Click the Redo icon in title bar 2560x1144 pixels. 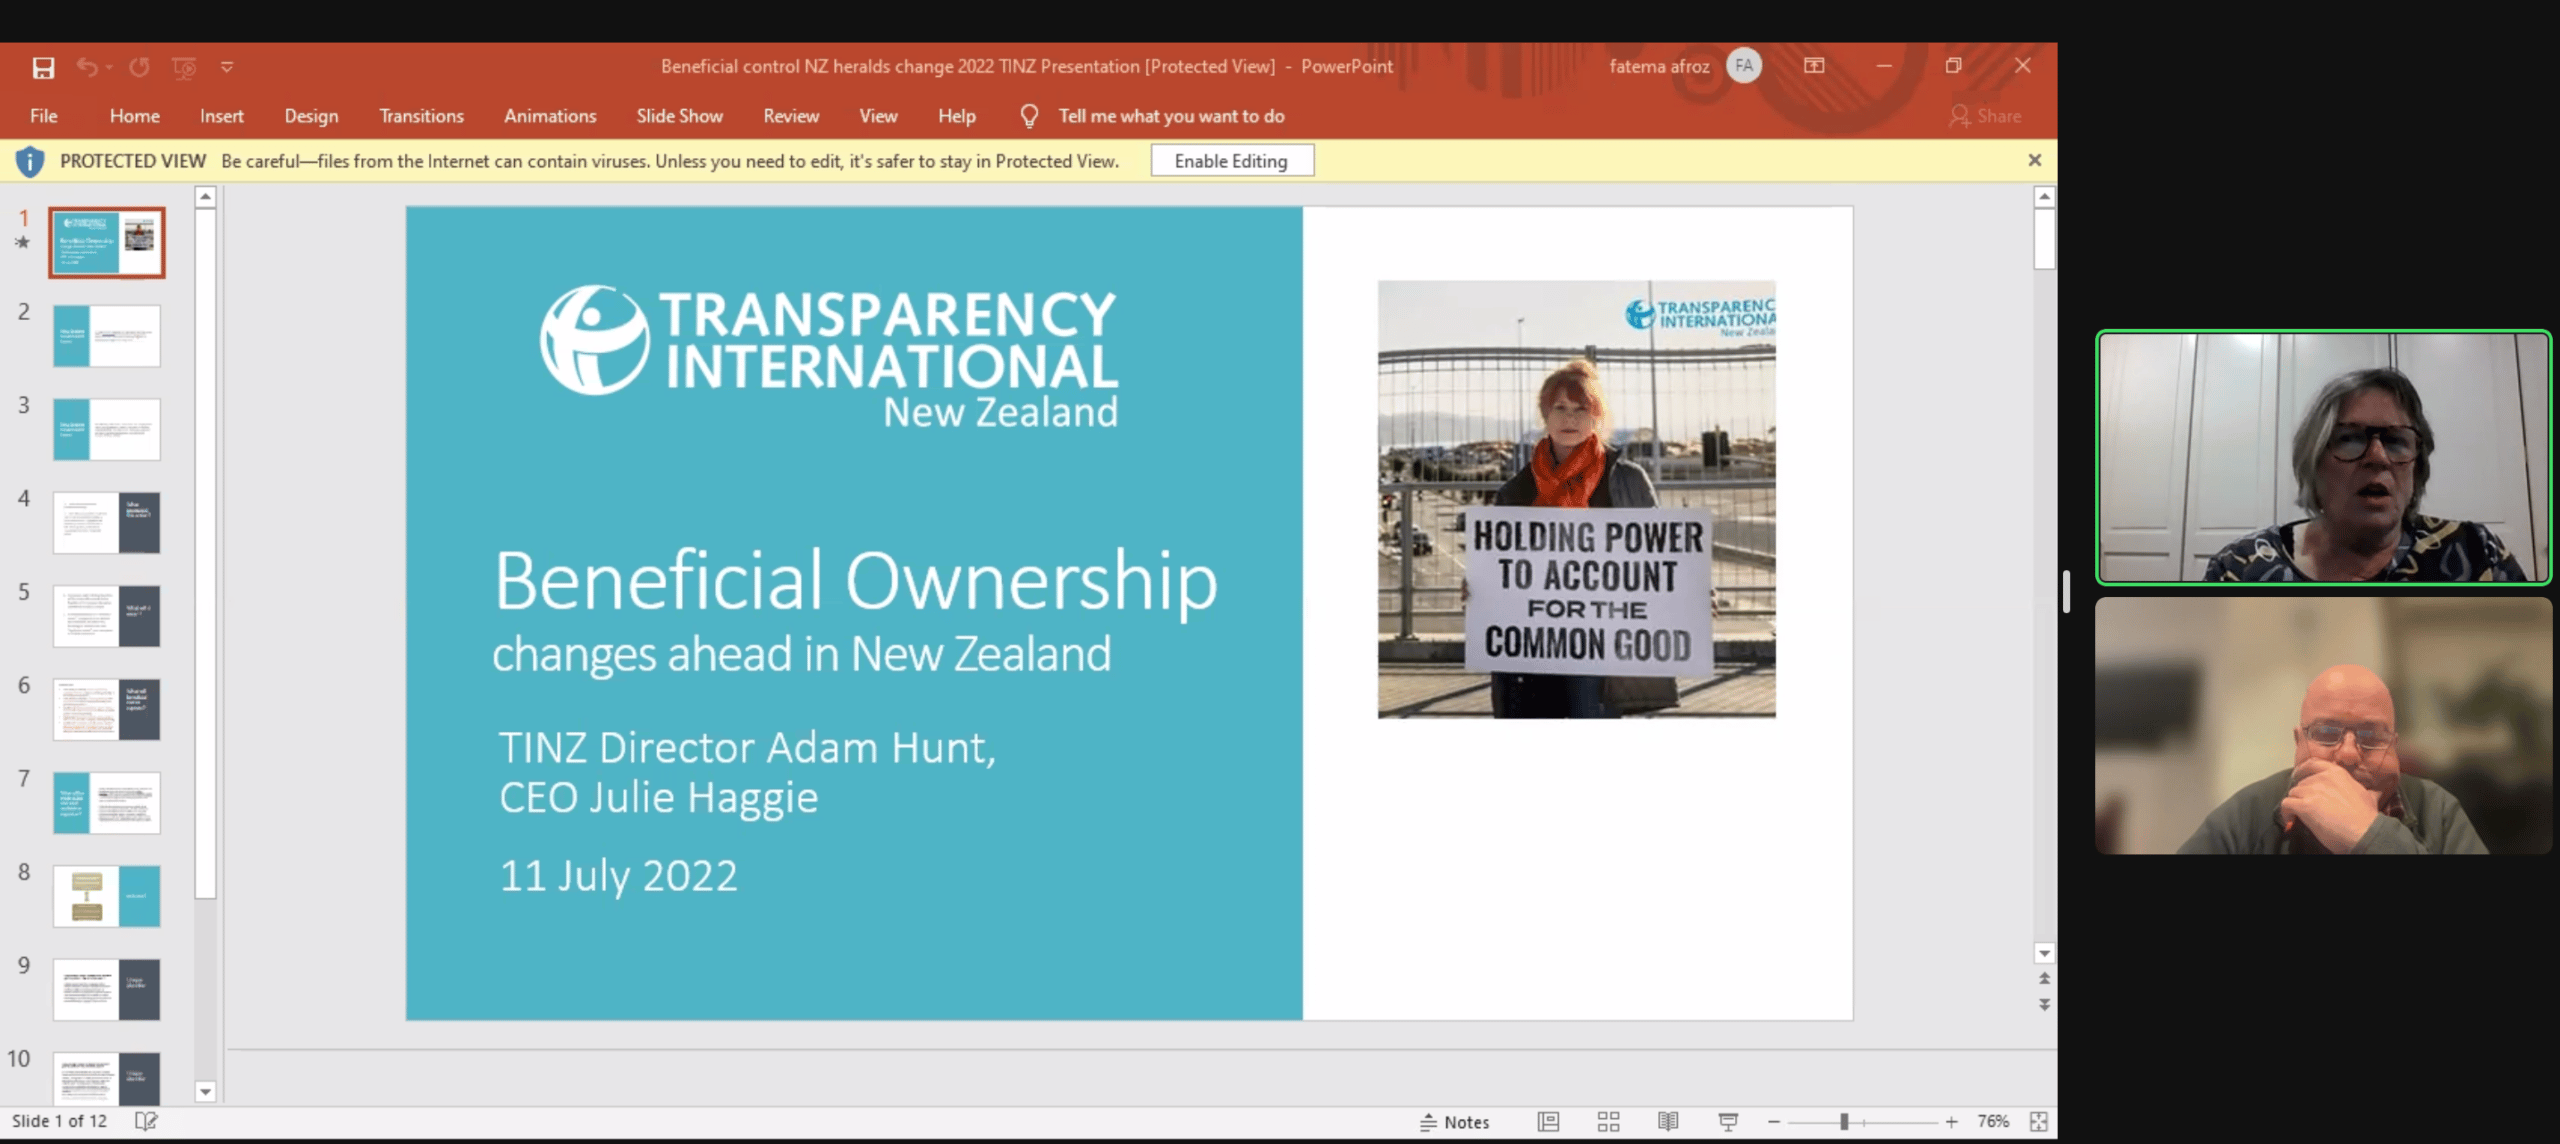click(139, 67)
